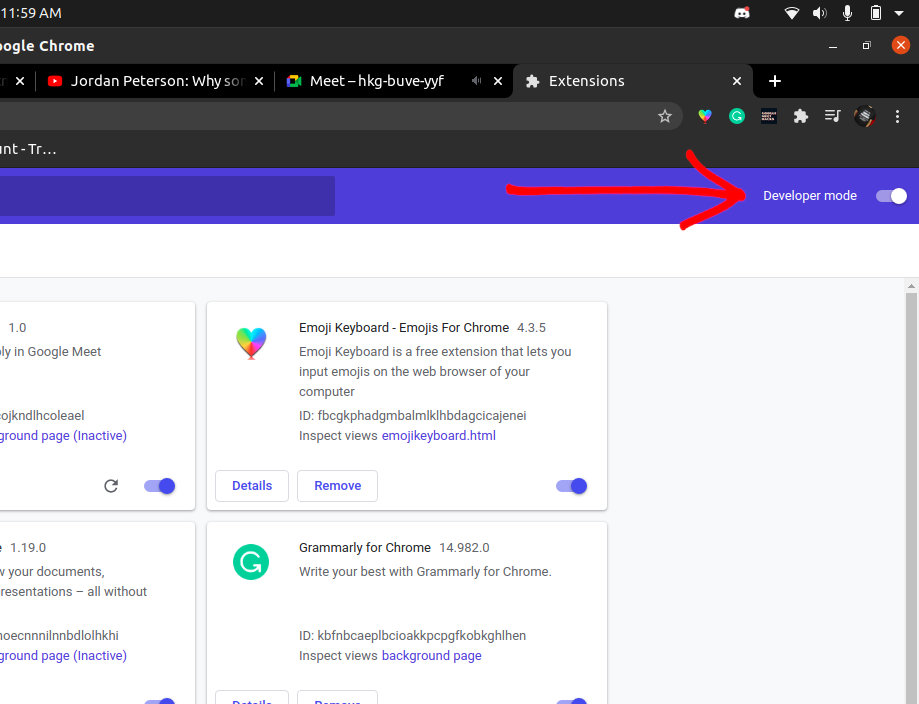Click the puzzle icon on Extensions tab
Screen dimensions: 919x704
pyautogui.click(x=532, y=81)
